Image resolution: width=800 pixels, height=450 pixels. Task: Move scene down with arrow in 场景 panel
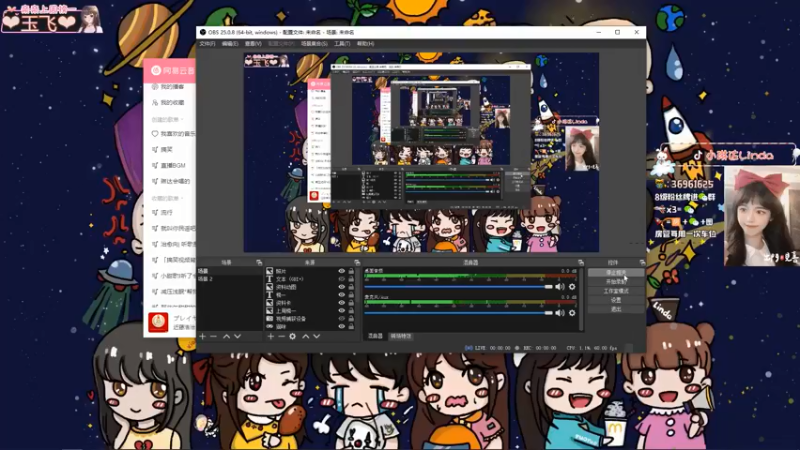(x=237, y=337)
